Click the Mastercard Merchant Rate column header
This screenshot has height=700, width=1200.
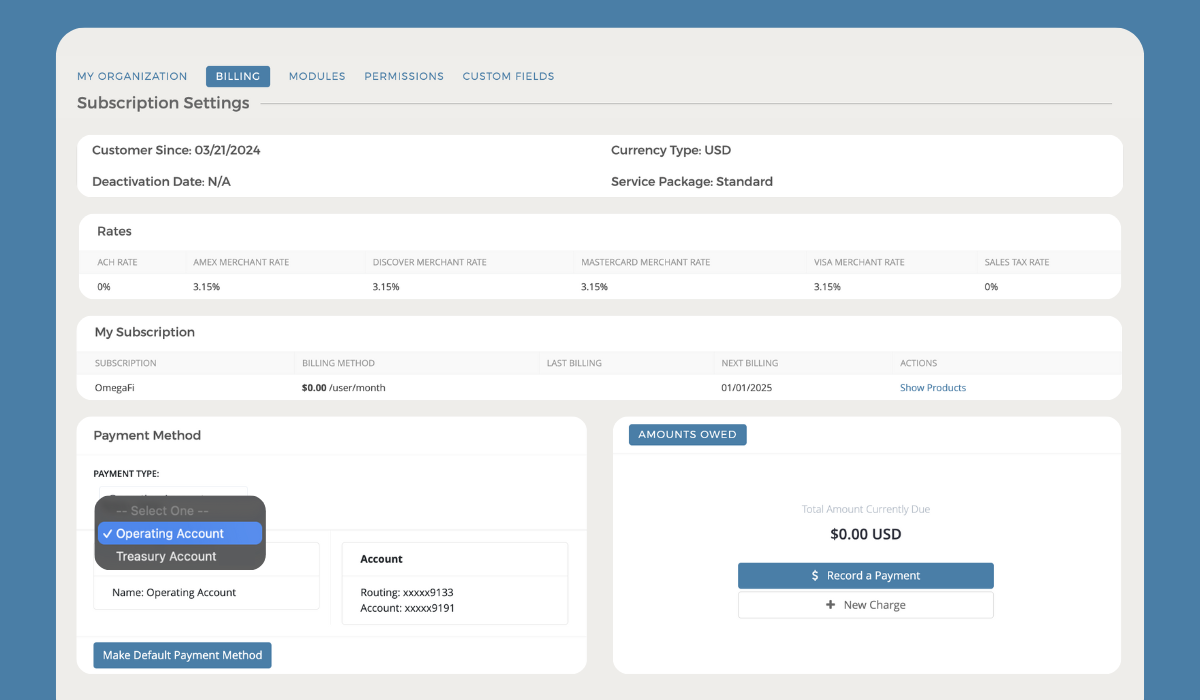click(x=645, y=262)
